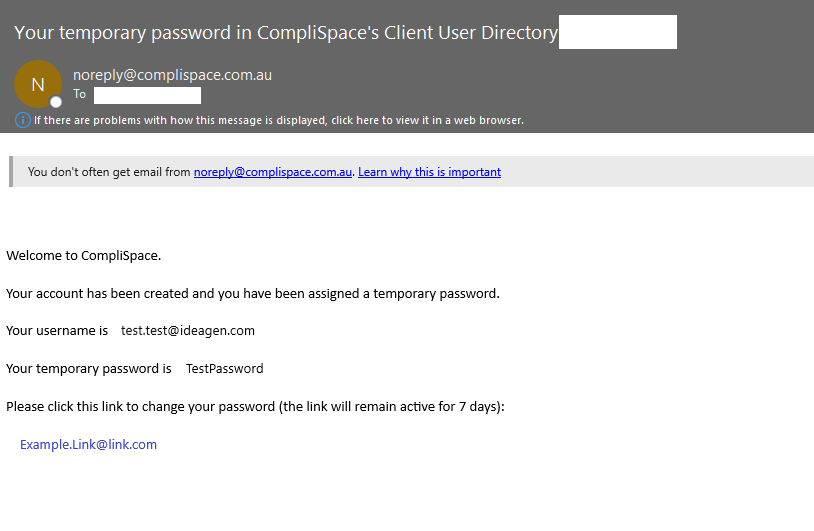Open the 'Learn why this is important' link
The image size is (814, 531).
coord(429,172)
